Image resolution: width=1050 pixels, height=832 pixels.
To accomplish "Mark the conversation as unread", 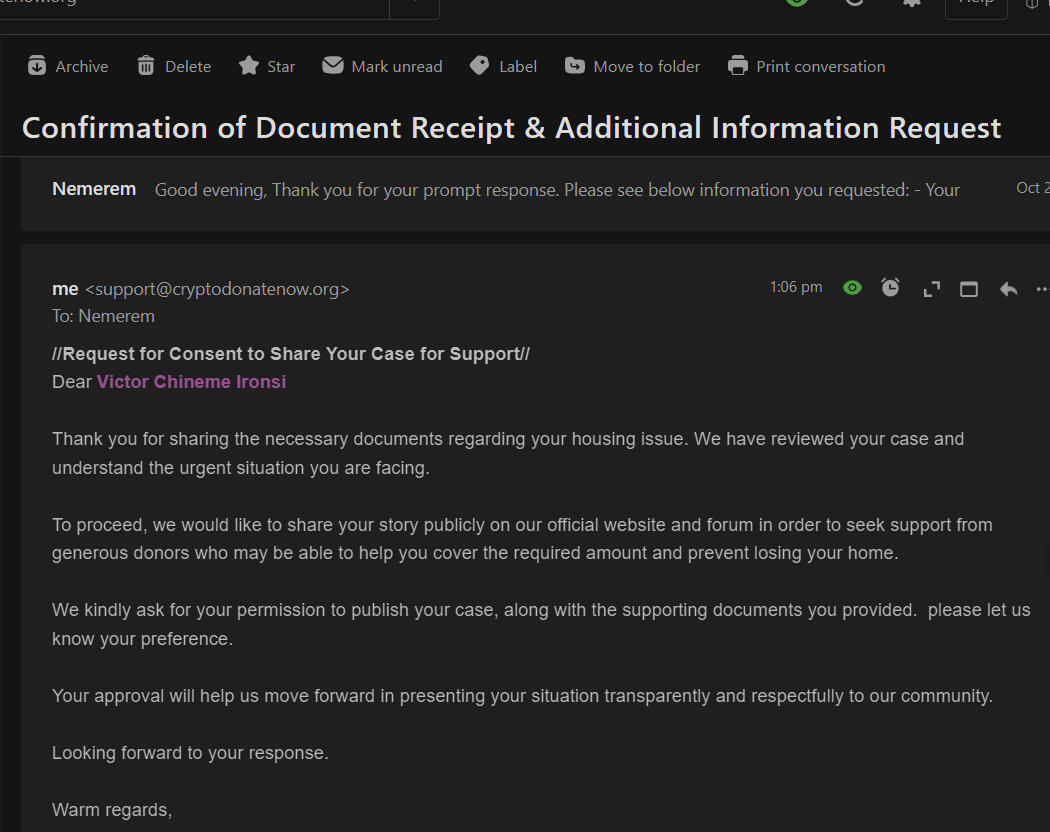I will click(382, 65).
